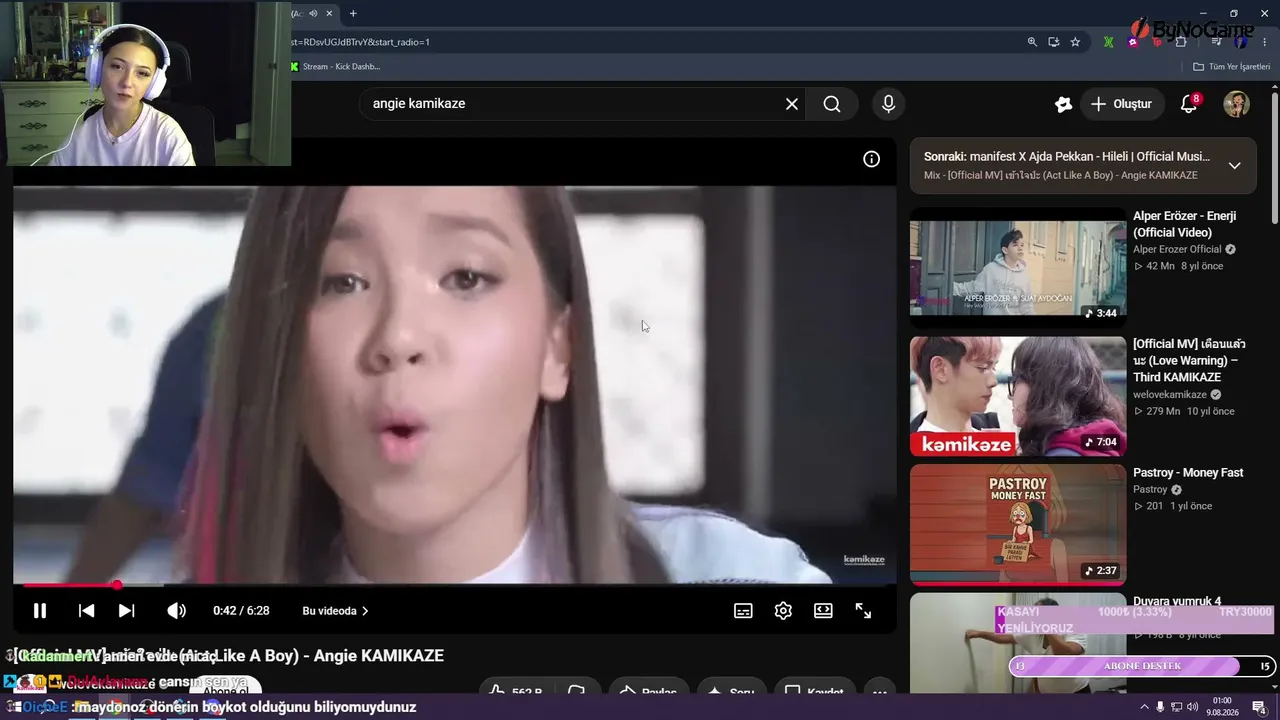The image size is (1280, 720).
Task: Click the install app icon in address bar
Action: pos(1054,42)
